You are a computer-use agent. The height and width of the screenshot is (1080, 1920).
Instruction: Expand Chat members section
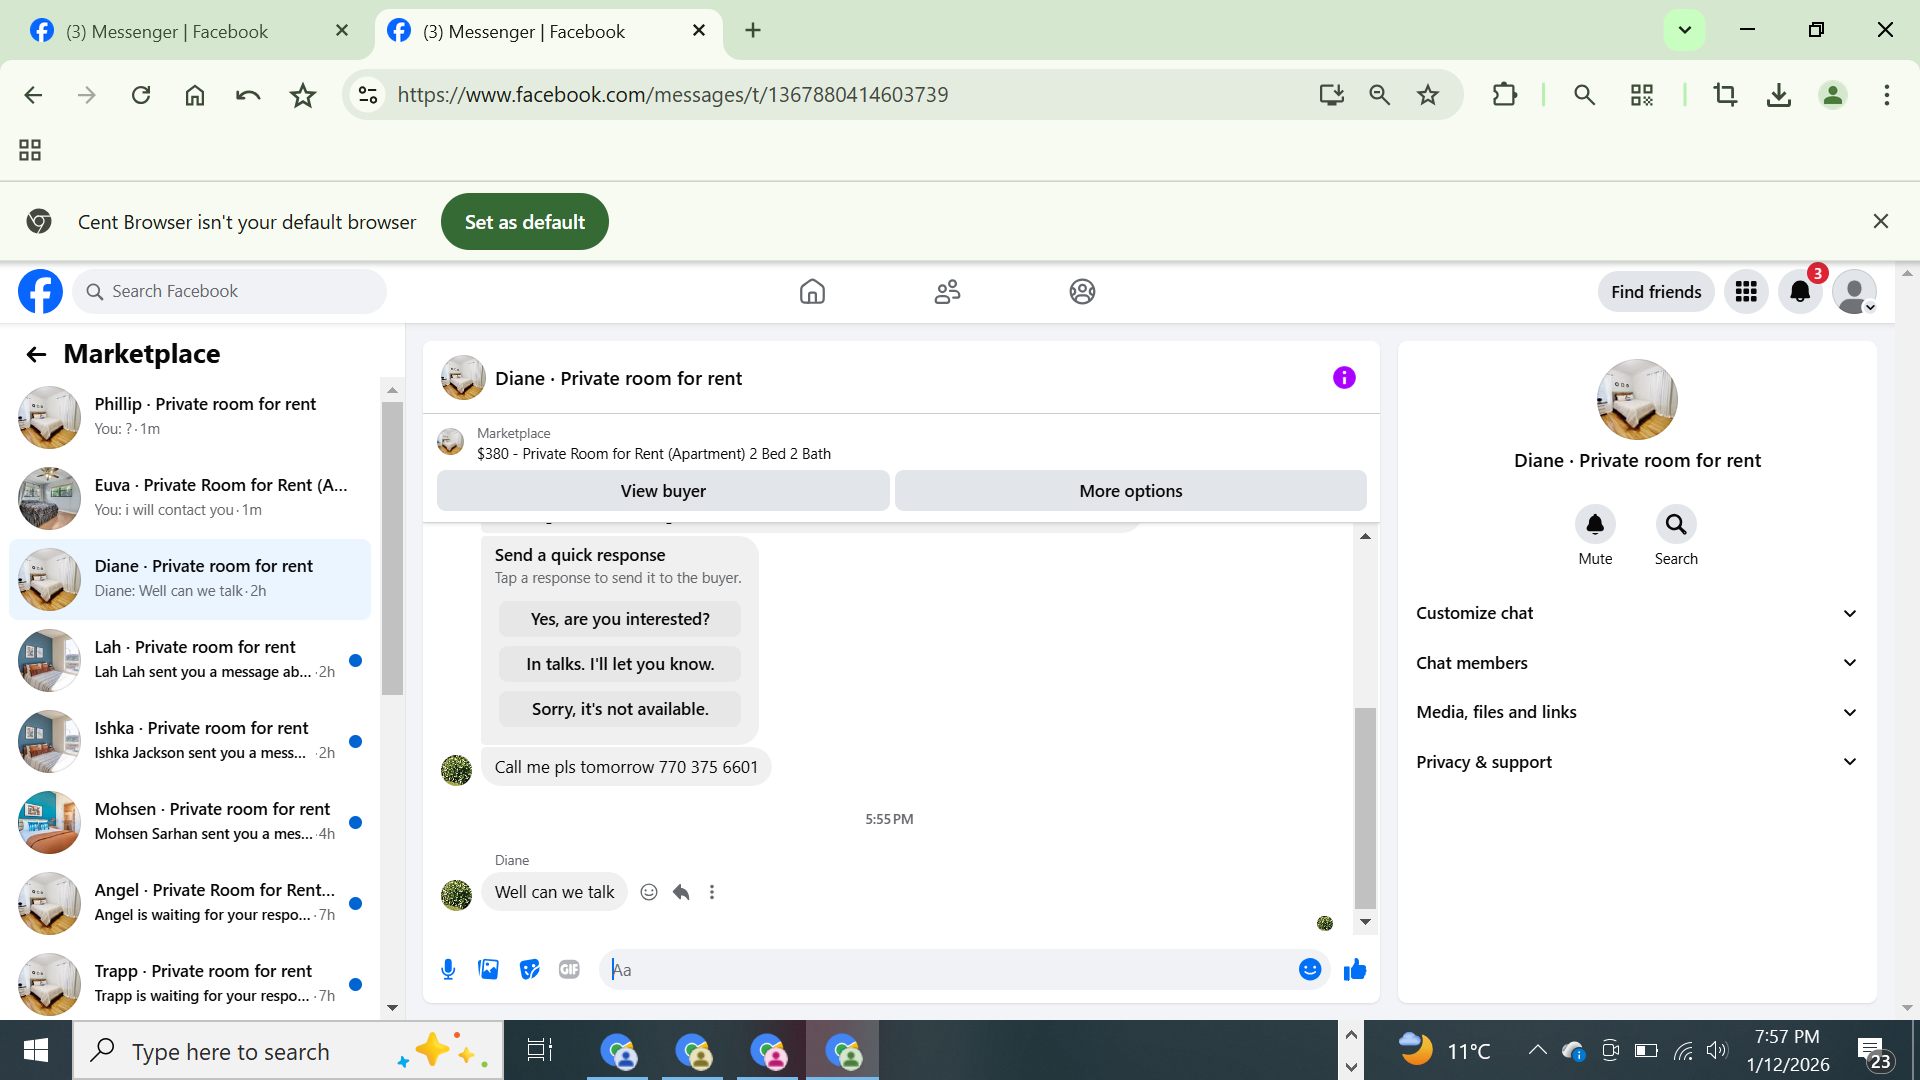pos(1636,663)
